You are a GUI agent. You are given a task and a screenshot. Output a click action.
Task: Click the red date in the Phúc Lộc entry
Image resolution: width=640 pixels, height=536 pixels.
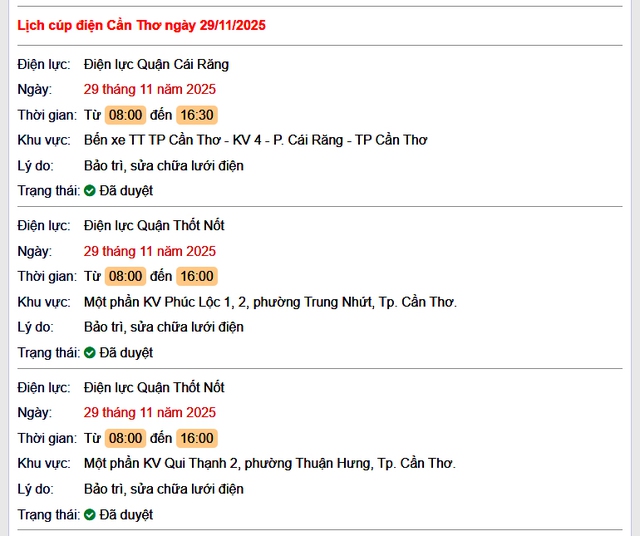[150, 251]
